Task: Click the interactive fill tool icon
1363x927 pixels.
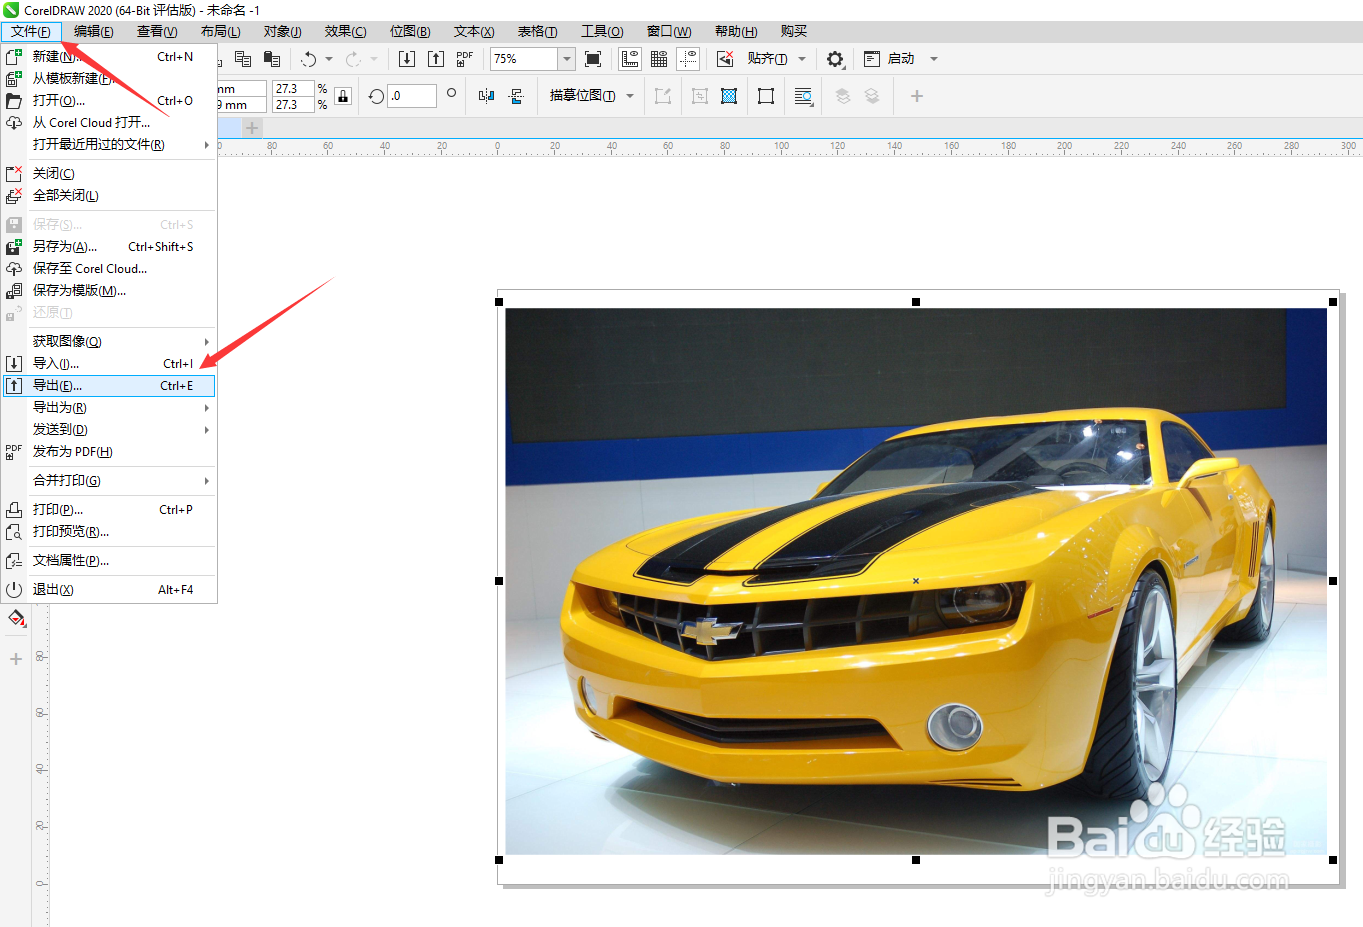Action: click(x=16, y=619)
